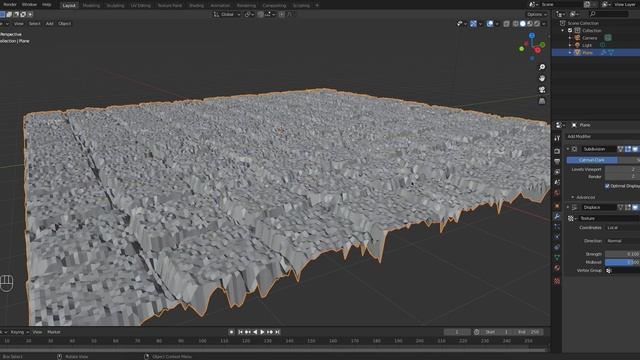This screenshot has height=360, width=640.
Task: Open the viewport Add menu
Action: pyautogui.click(x=49, y=24)
